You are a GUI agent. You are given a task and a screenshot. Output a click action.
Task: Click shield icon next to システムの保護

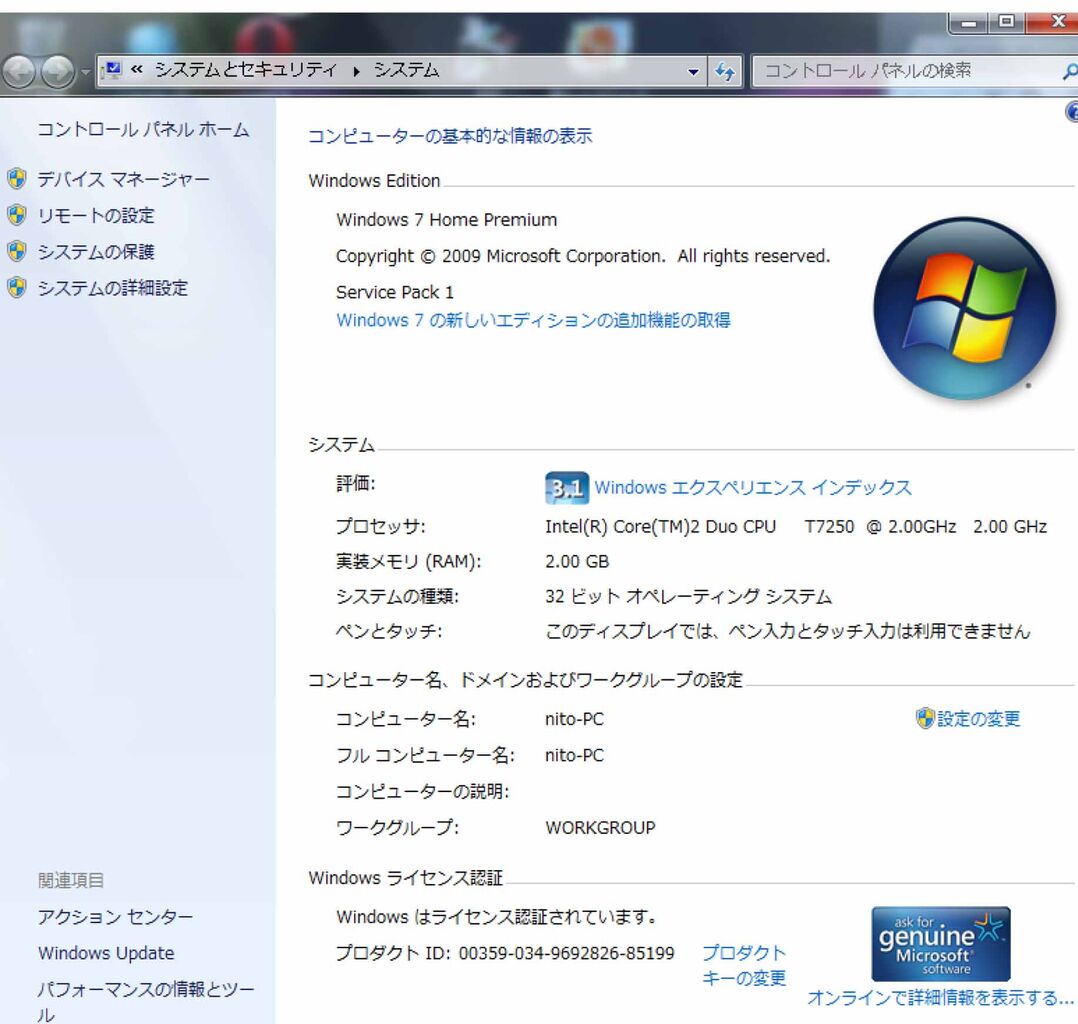coord(17,251)
